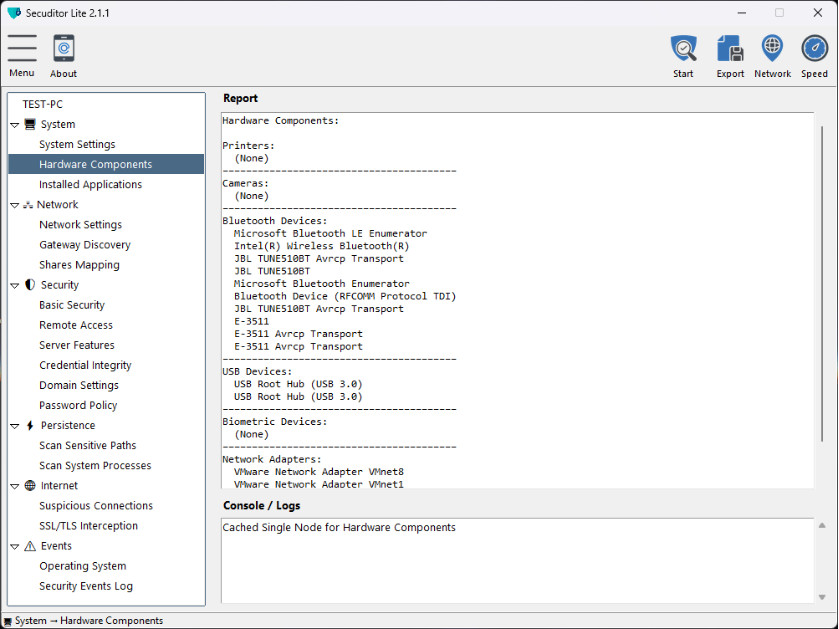Start a scan with Start icon
The width and height of the screenshot is (839, 629).
[683, 49]
